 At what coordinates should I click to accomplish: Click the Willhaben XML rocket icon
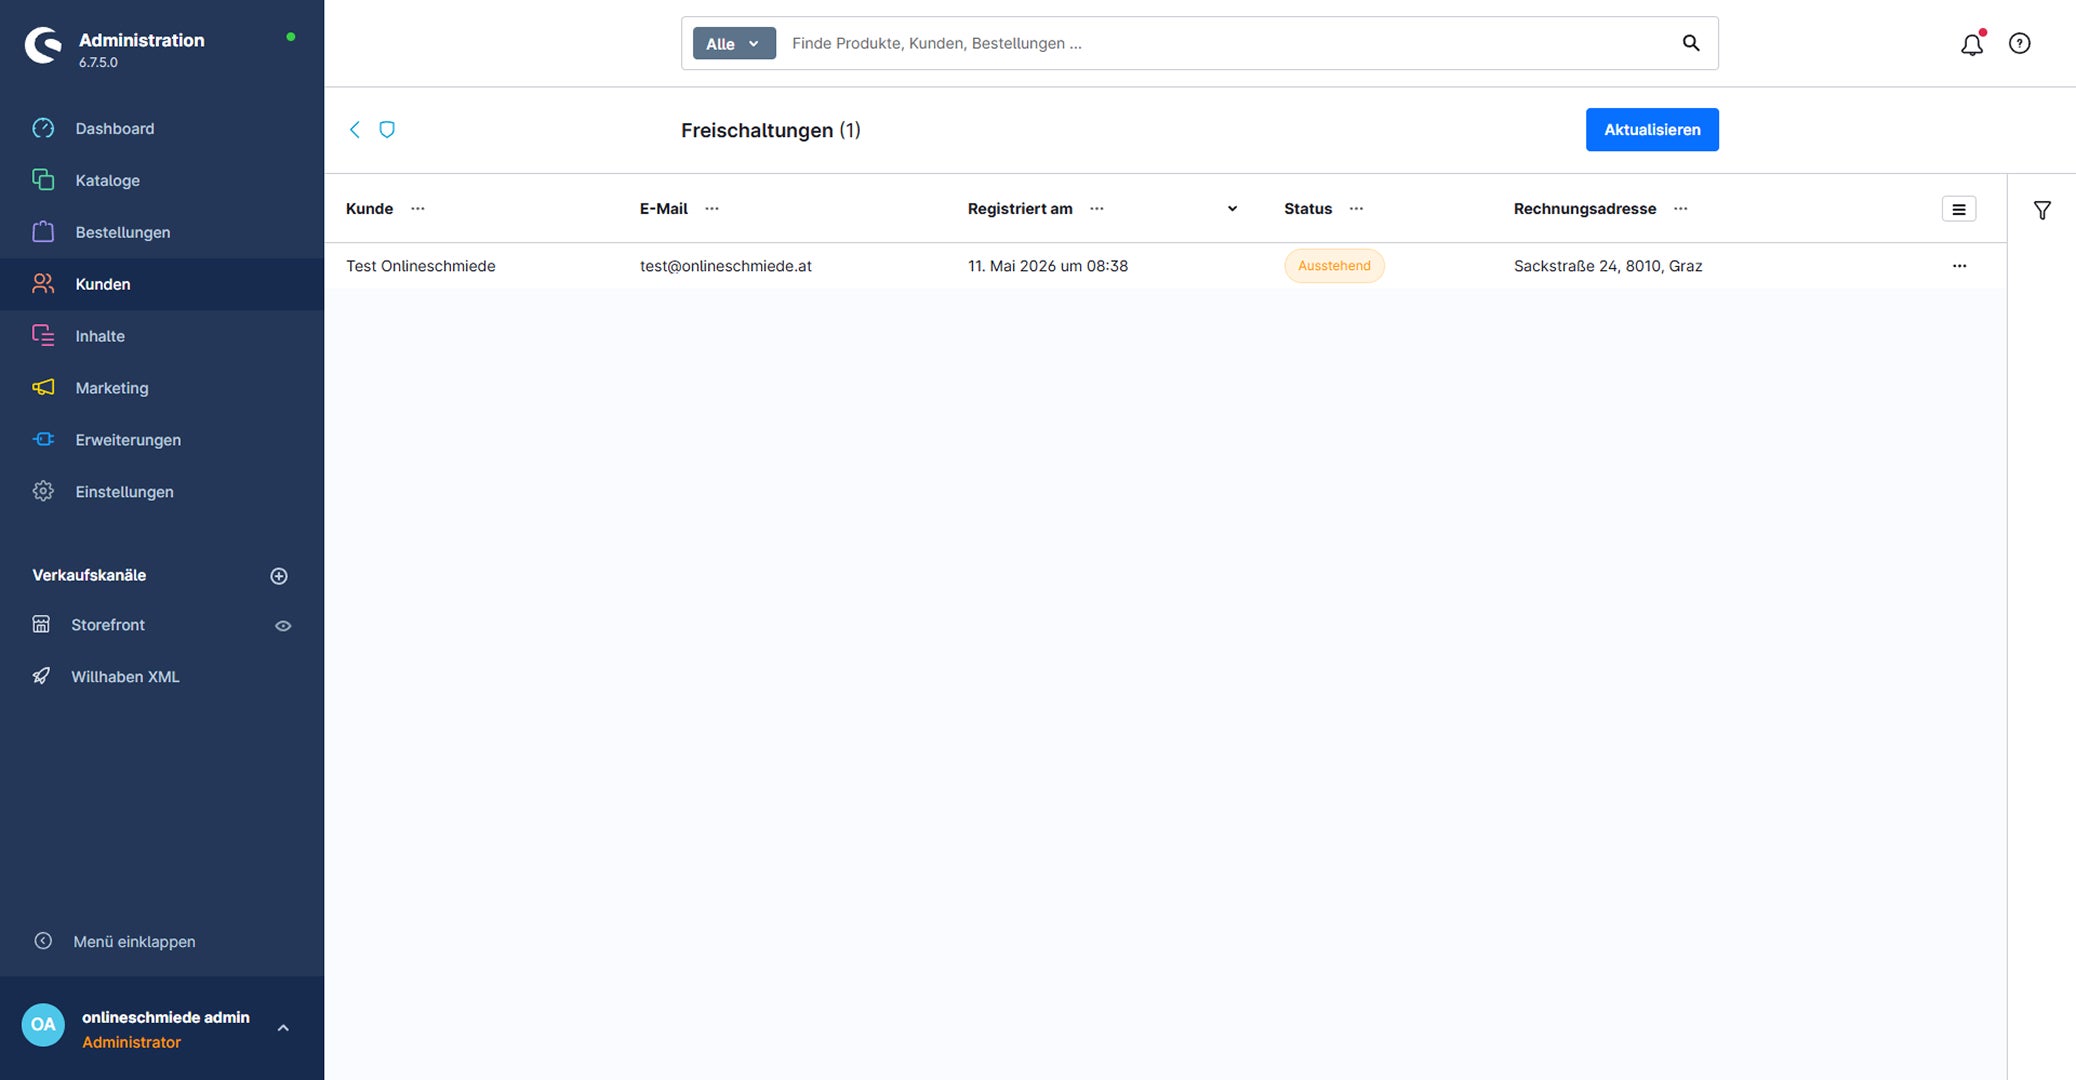pos(41,677)
